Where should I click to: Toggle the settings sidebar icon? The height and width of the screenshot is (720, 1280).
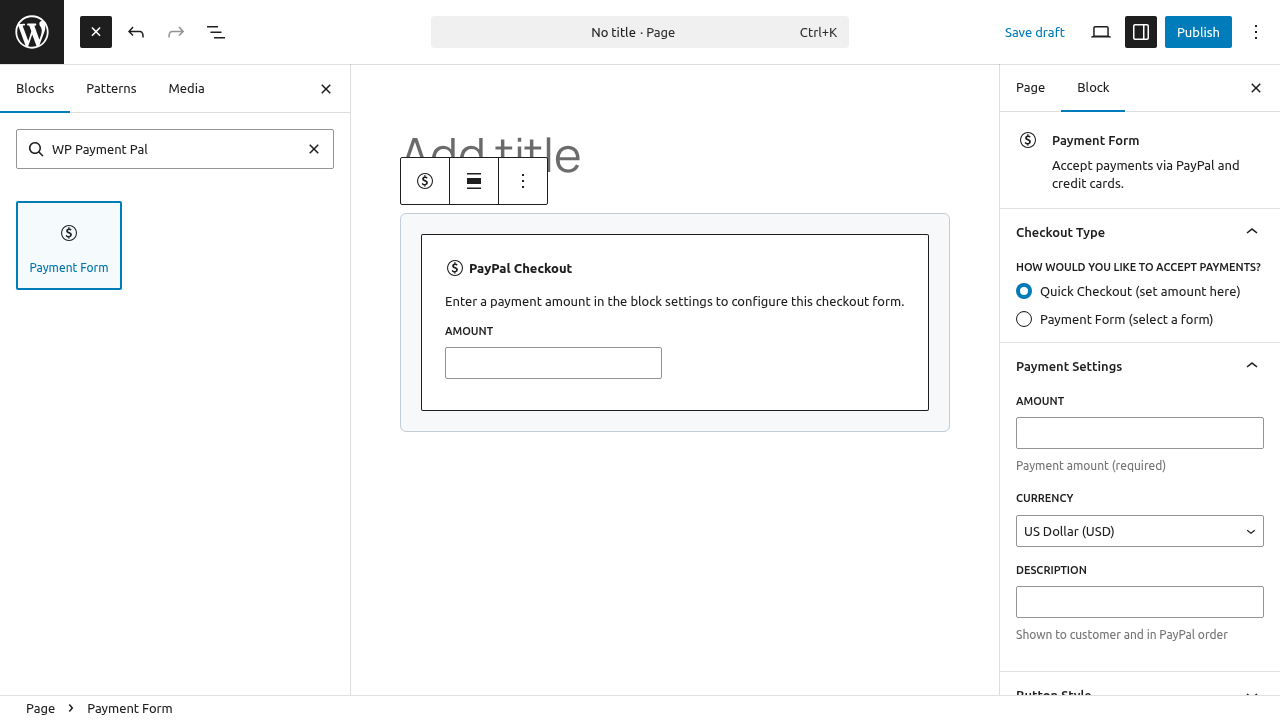point(1141,32)
